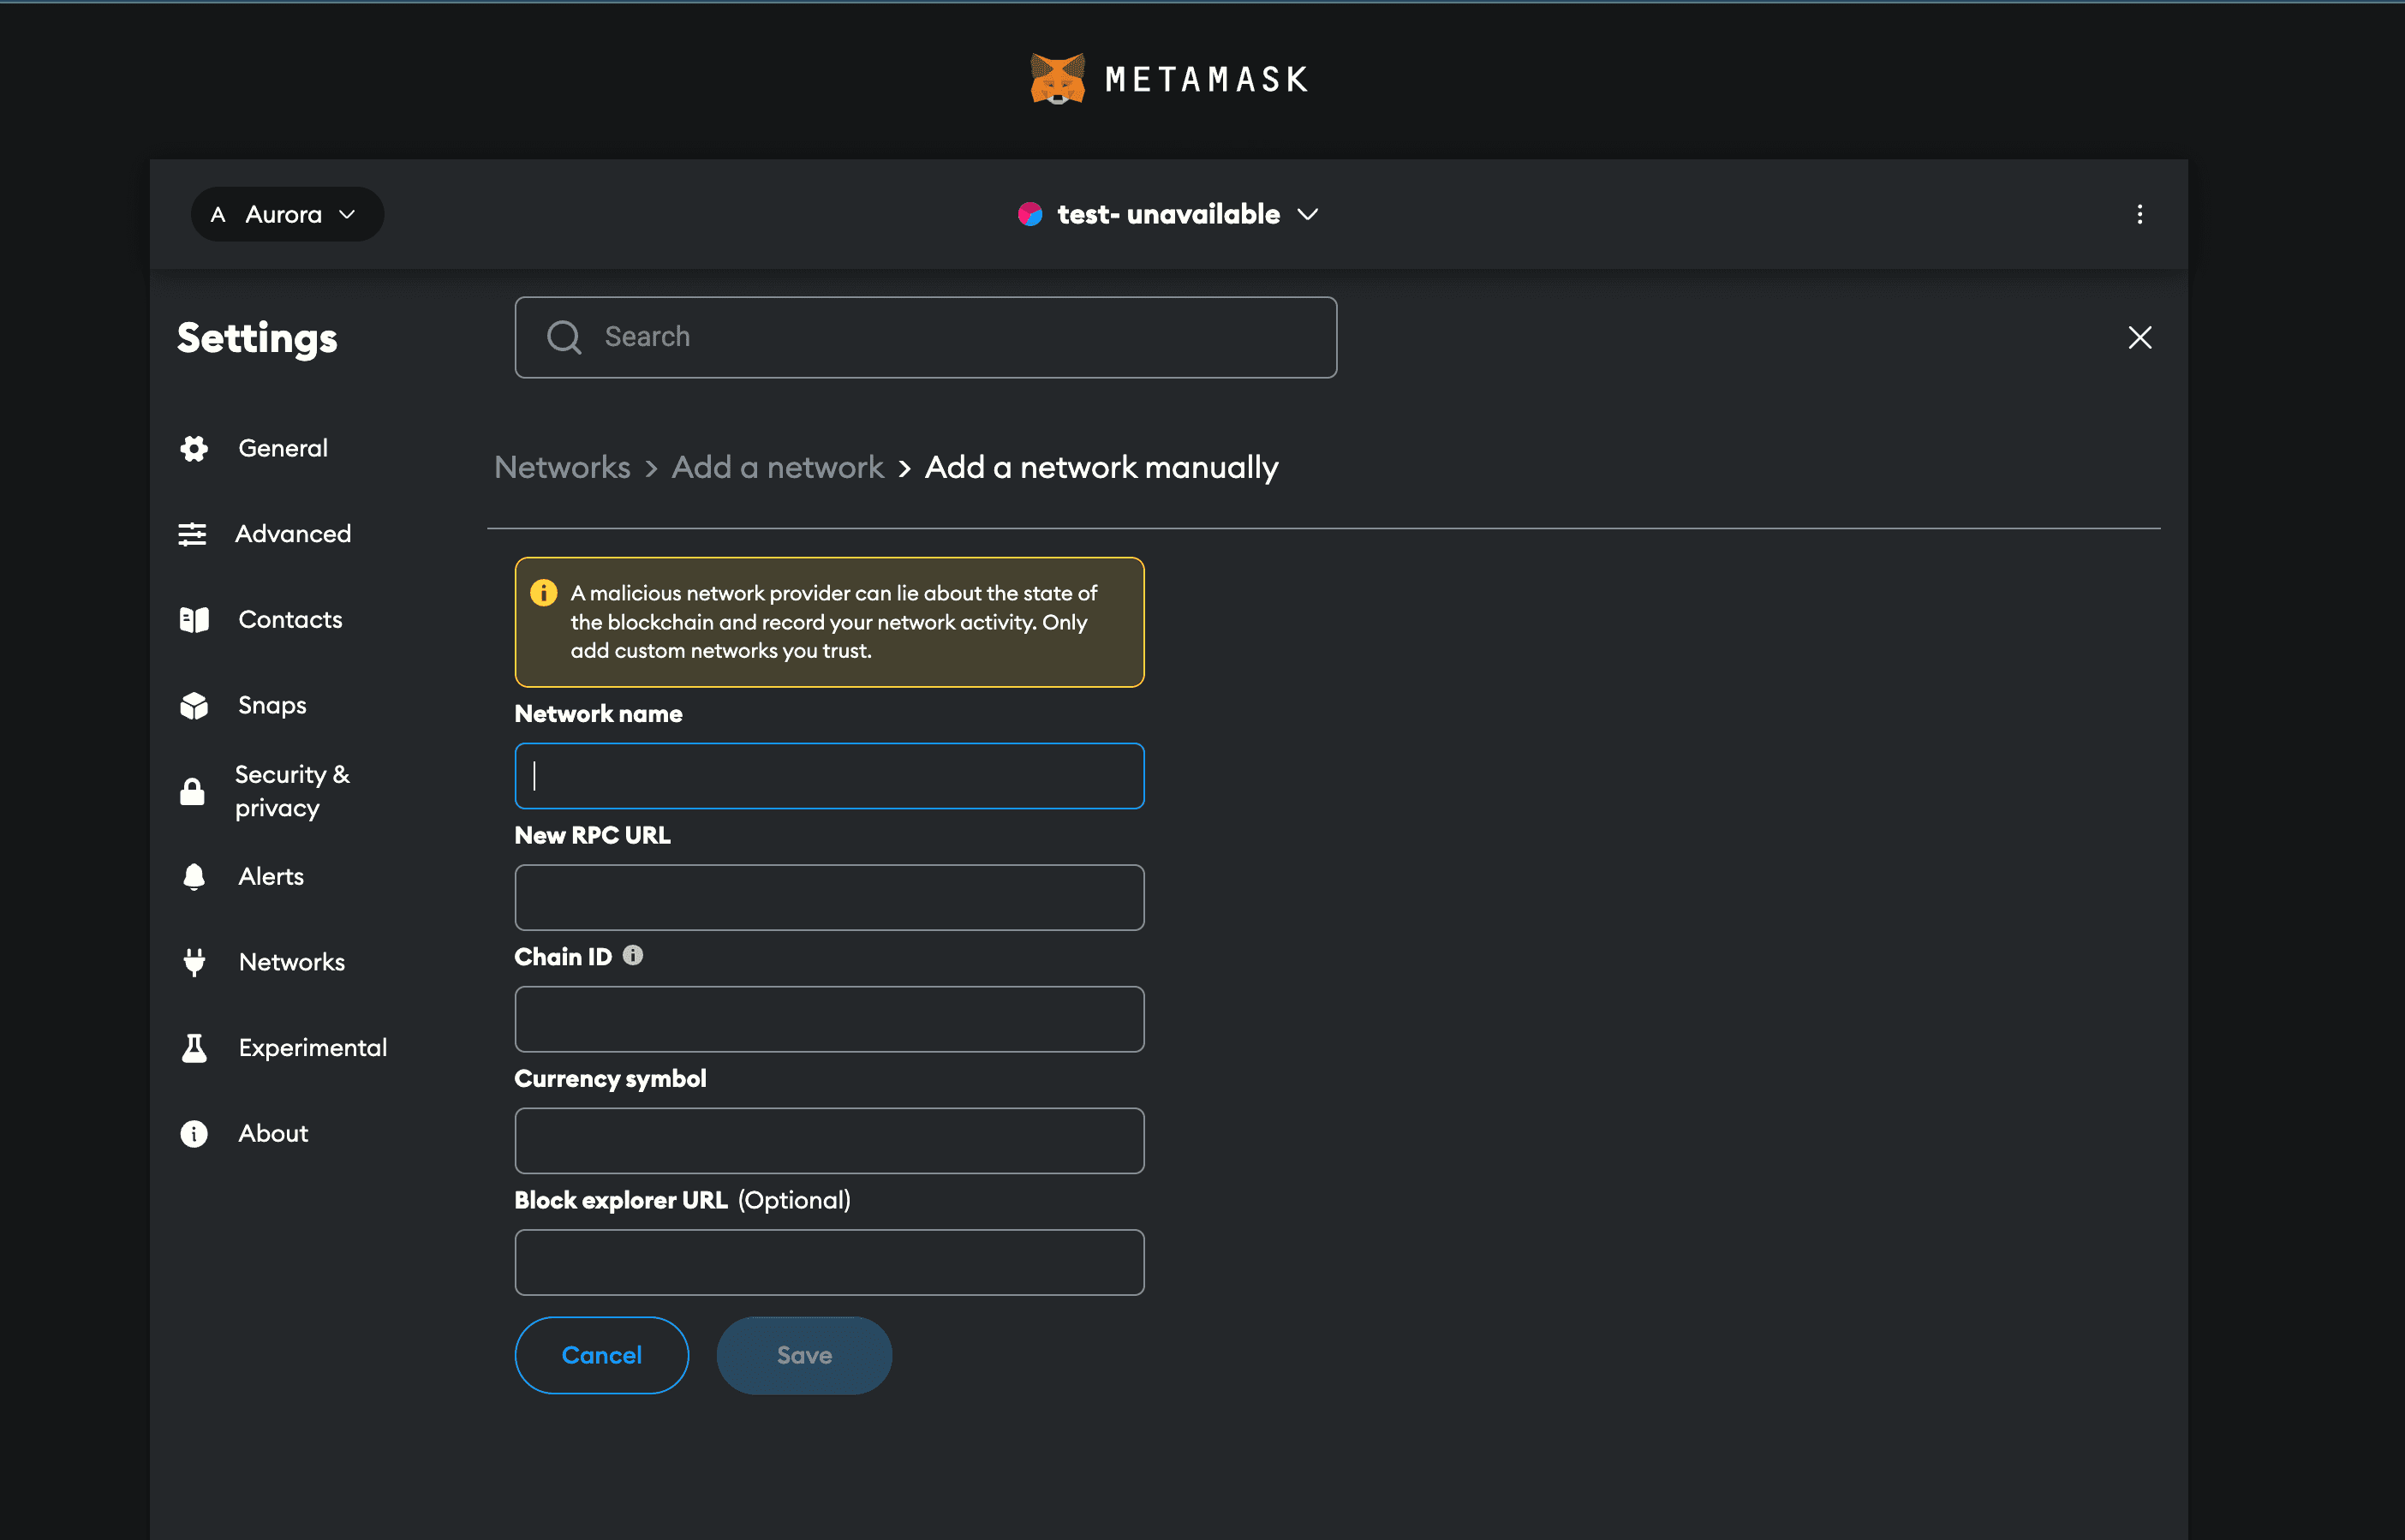Click the Experimental flask icon
The image size is (2405, 1540).
click(x=194, y=1048)
